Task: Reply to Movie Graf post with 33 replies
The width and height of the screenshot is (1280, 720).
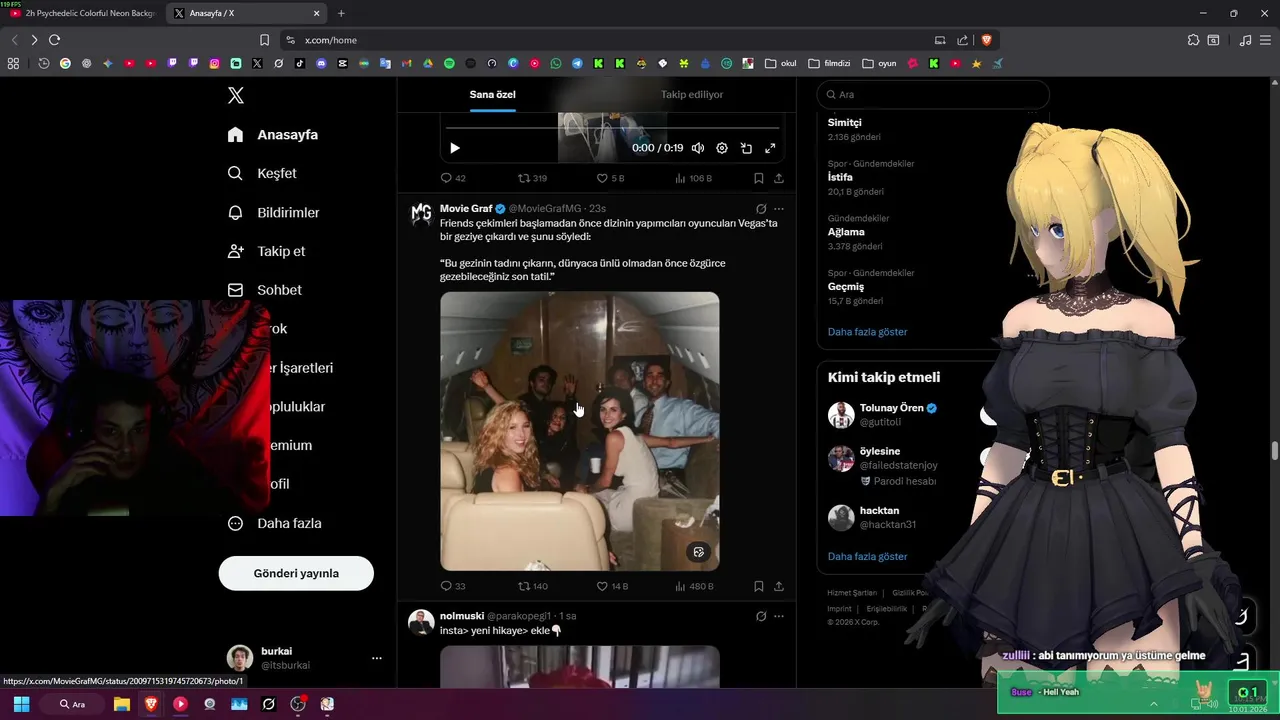Action: [453, 586]
